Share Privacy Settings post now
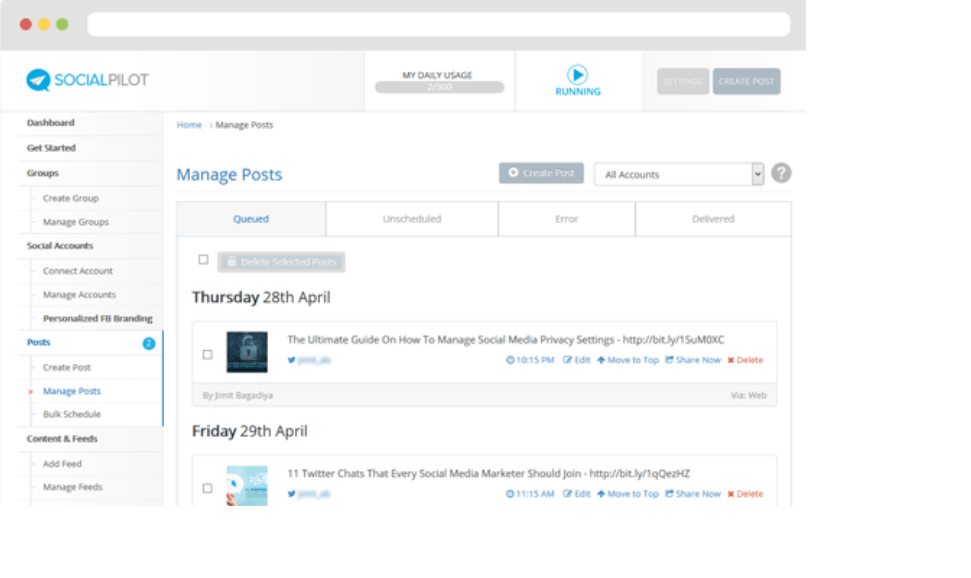The image size is (971, 578). [693, 360]
